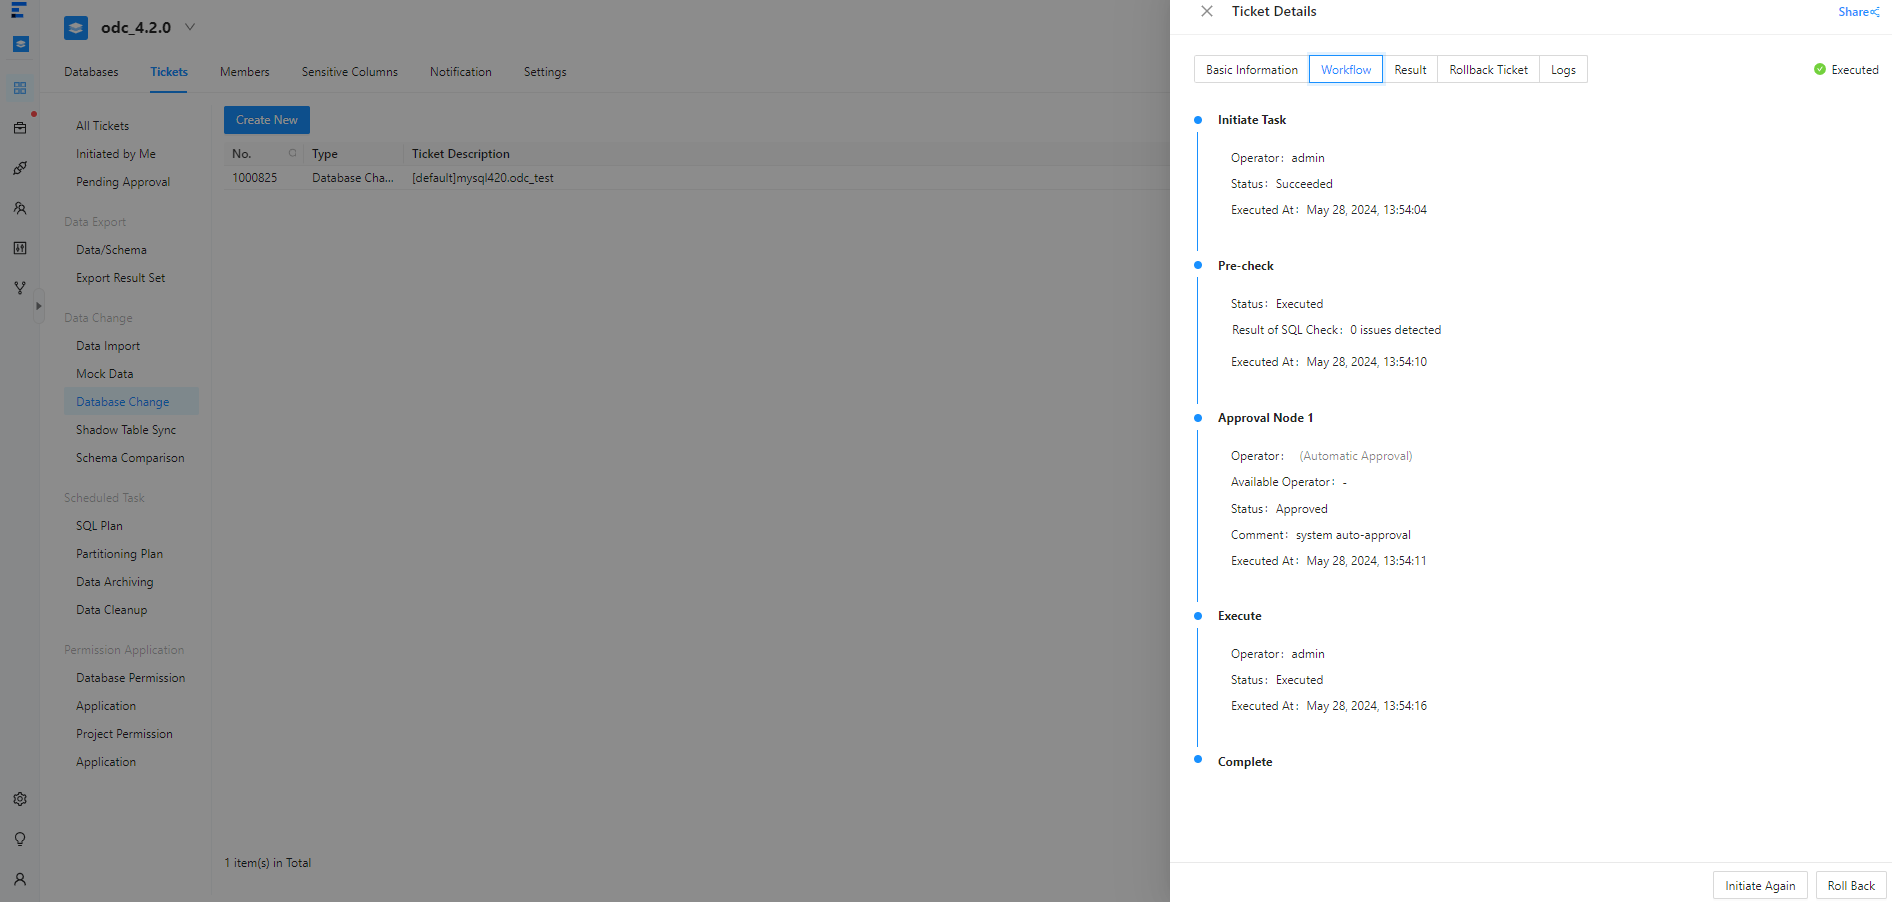Screen dimensions: 1892x902
Task: Open the Rollback Ticket tab
Action: (1488, 70)
